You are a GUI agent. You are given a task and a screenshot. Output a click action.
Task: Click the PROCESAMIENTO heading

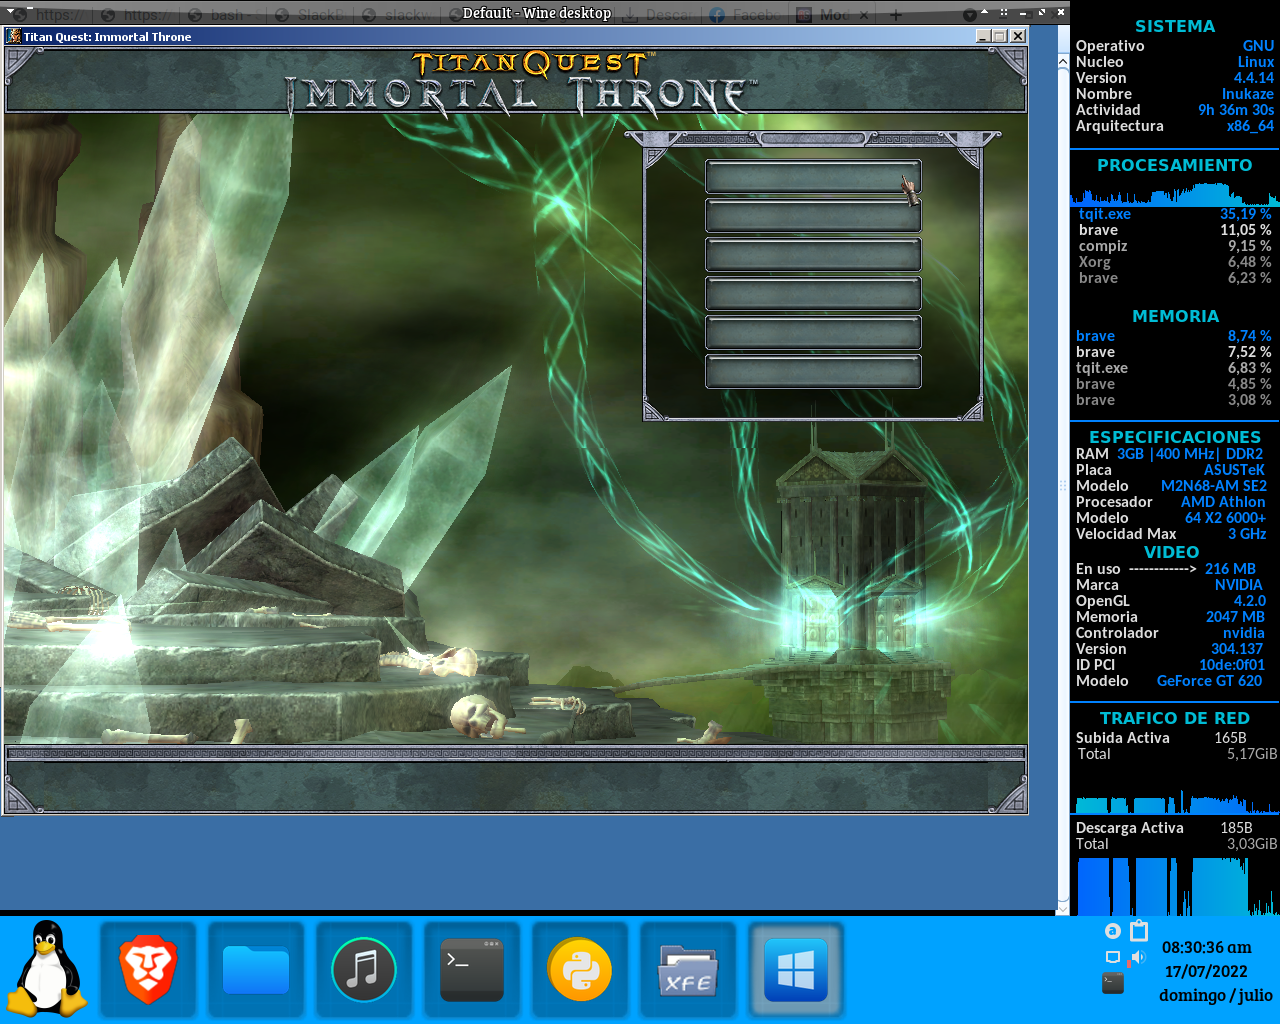point(1175,165)
